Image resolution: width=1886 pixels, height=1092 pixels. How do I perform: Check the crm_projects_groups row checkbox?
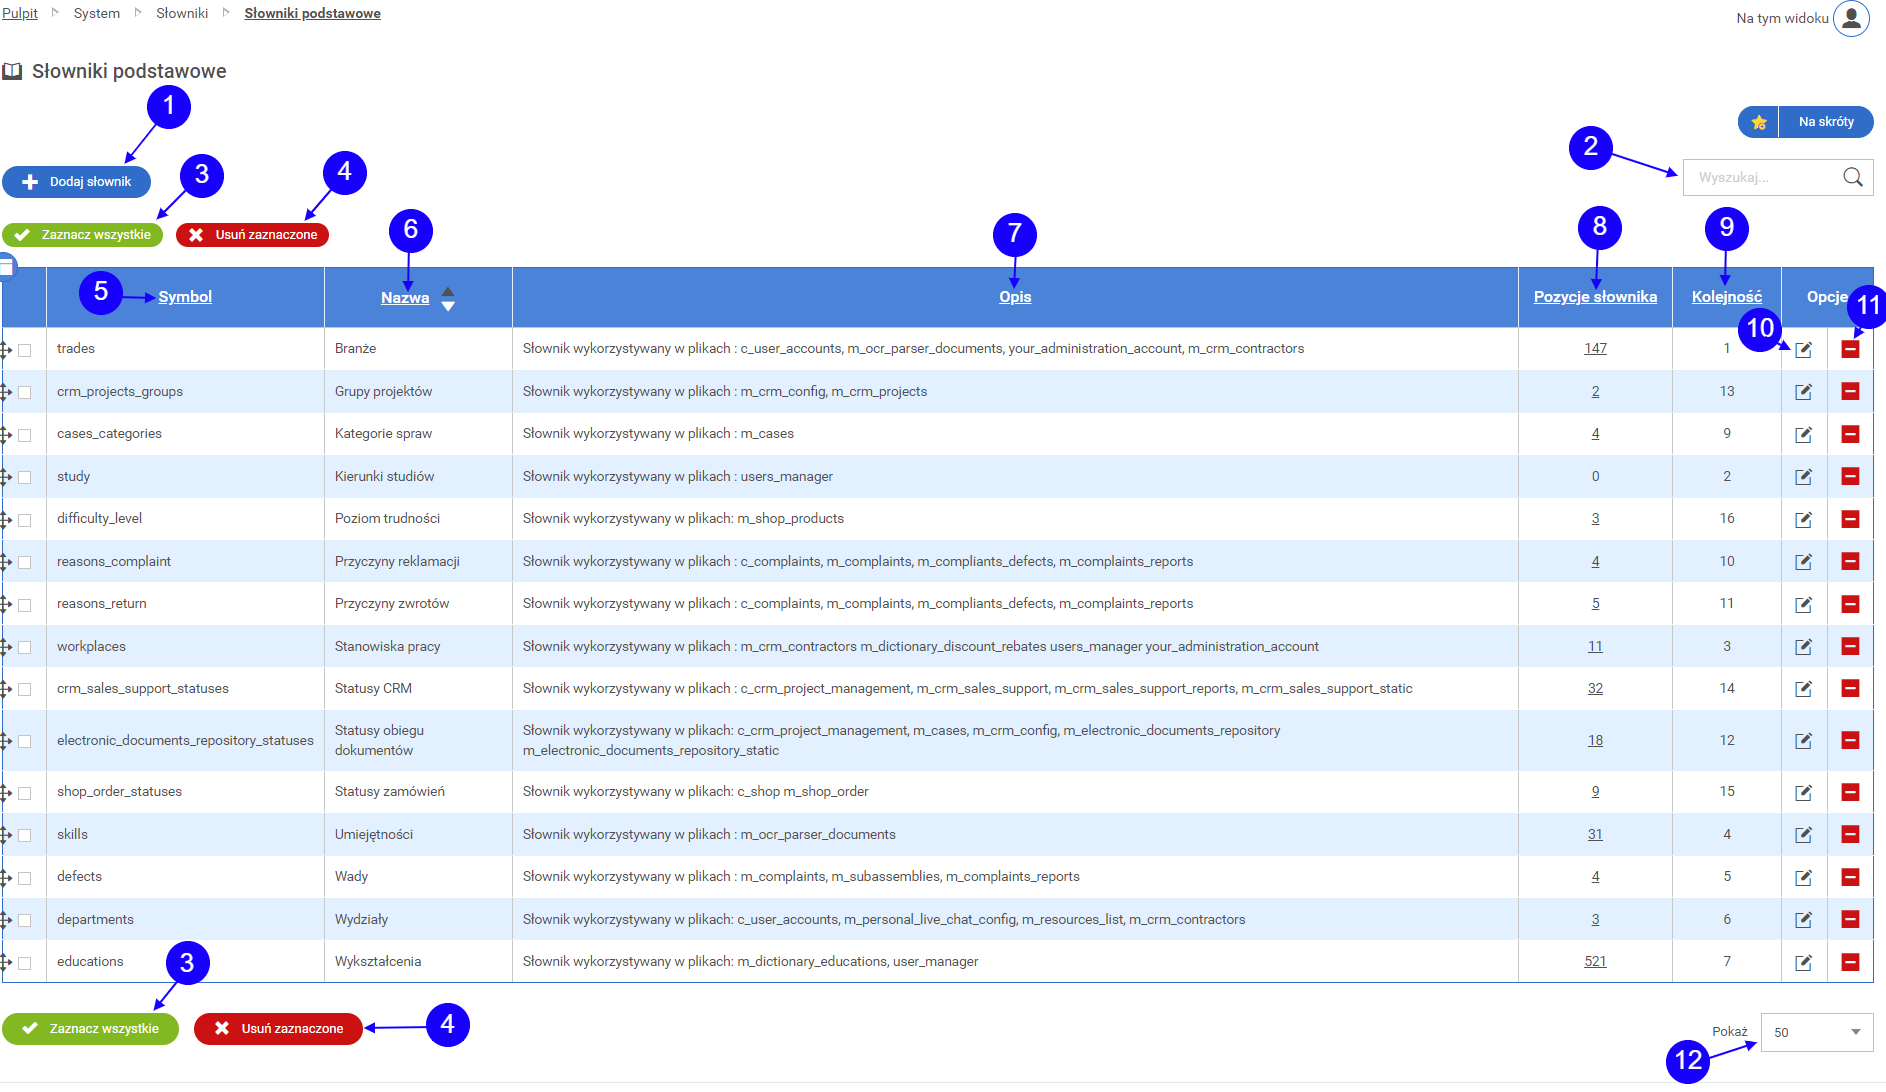25,392
